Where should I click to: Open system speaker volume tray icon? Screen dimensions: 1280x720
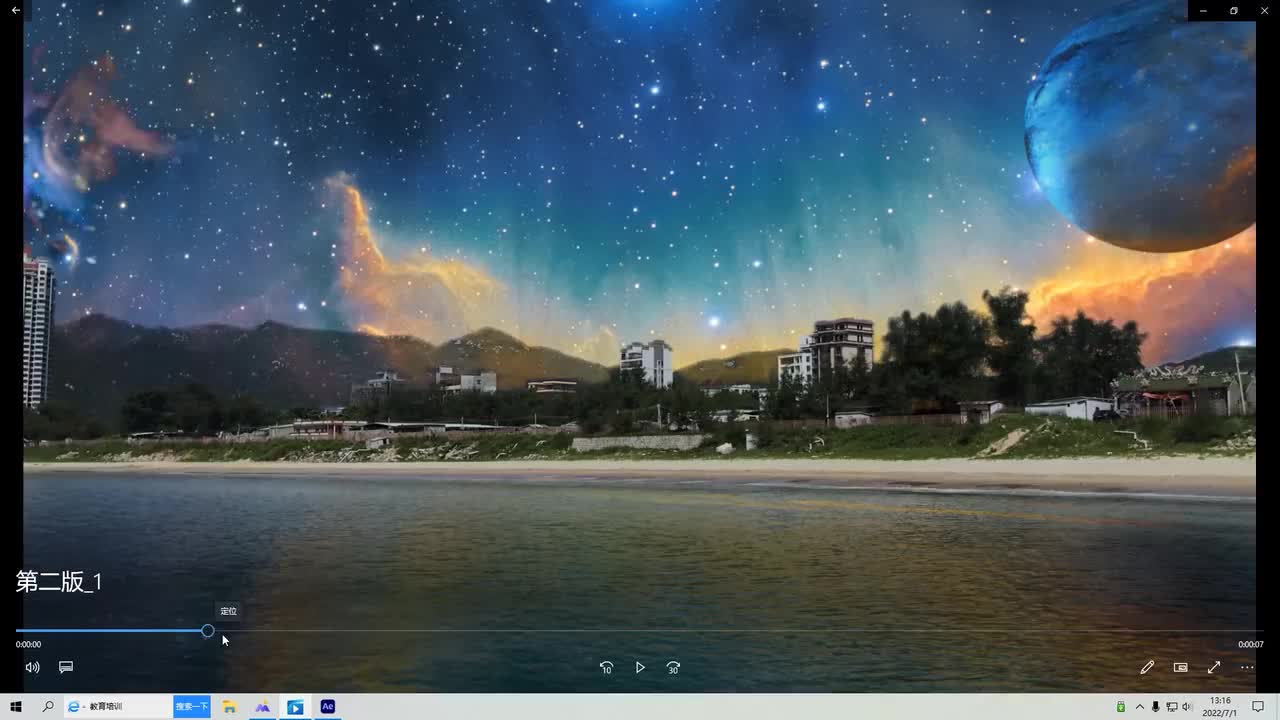pos(1187,707)
